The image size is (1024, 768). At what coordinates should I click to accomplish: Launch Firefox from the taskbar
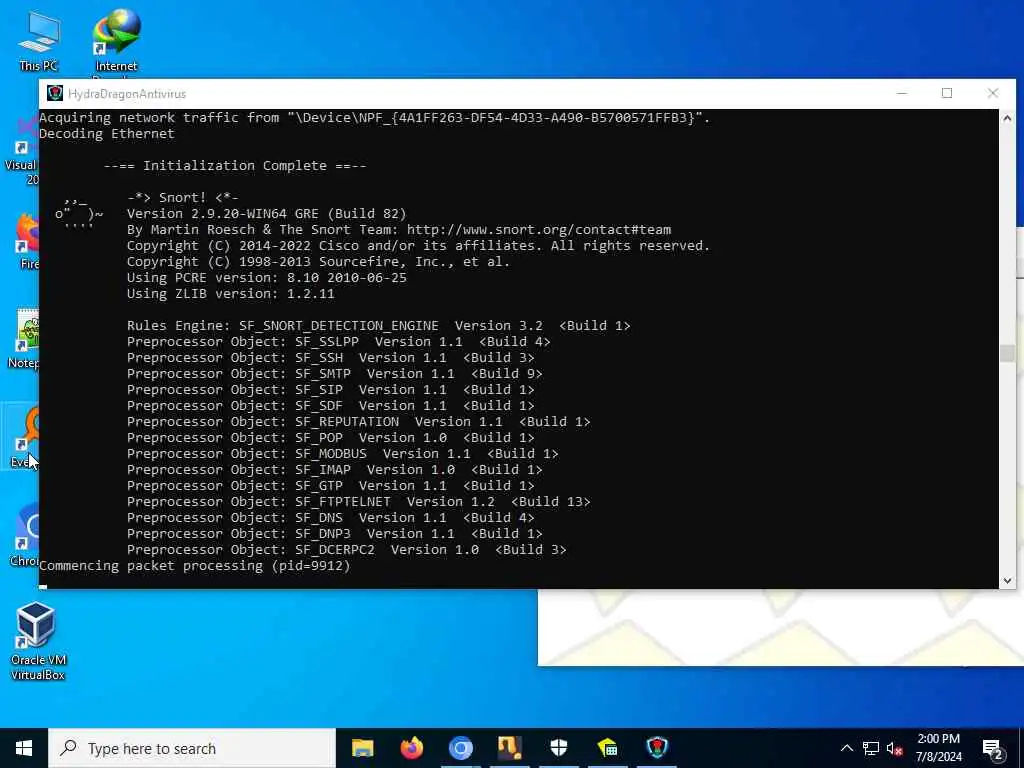(x=411, y=748)
